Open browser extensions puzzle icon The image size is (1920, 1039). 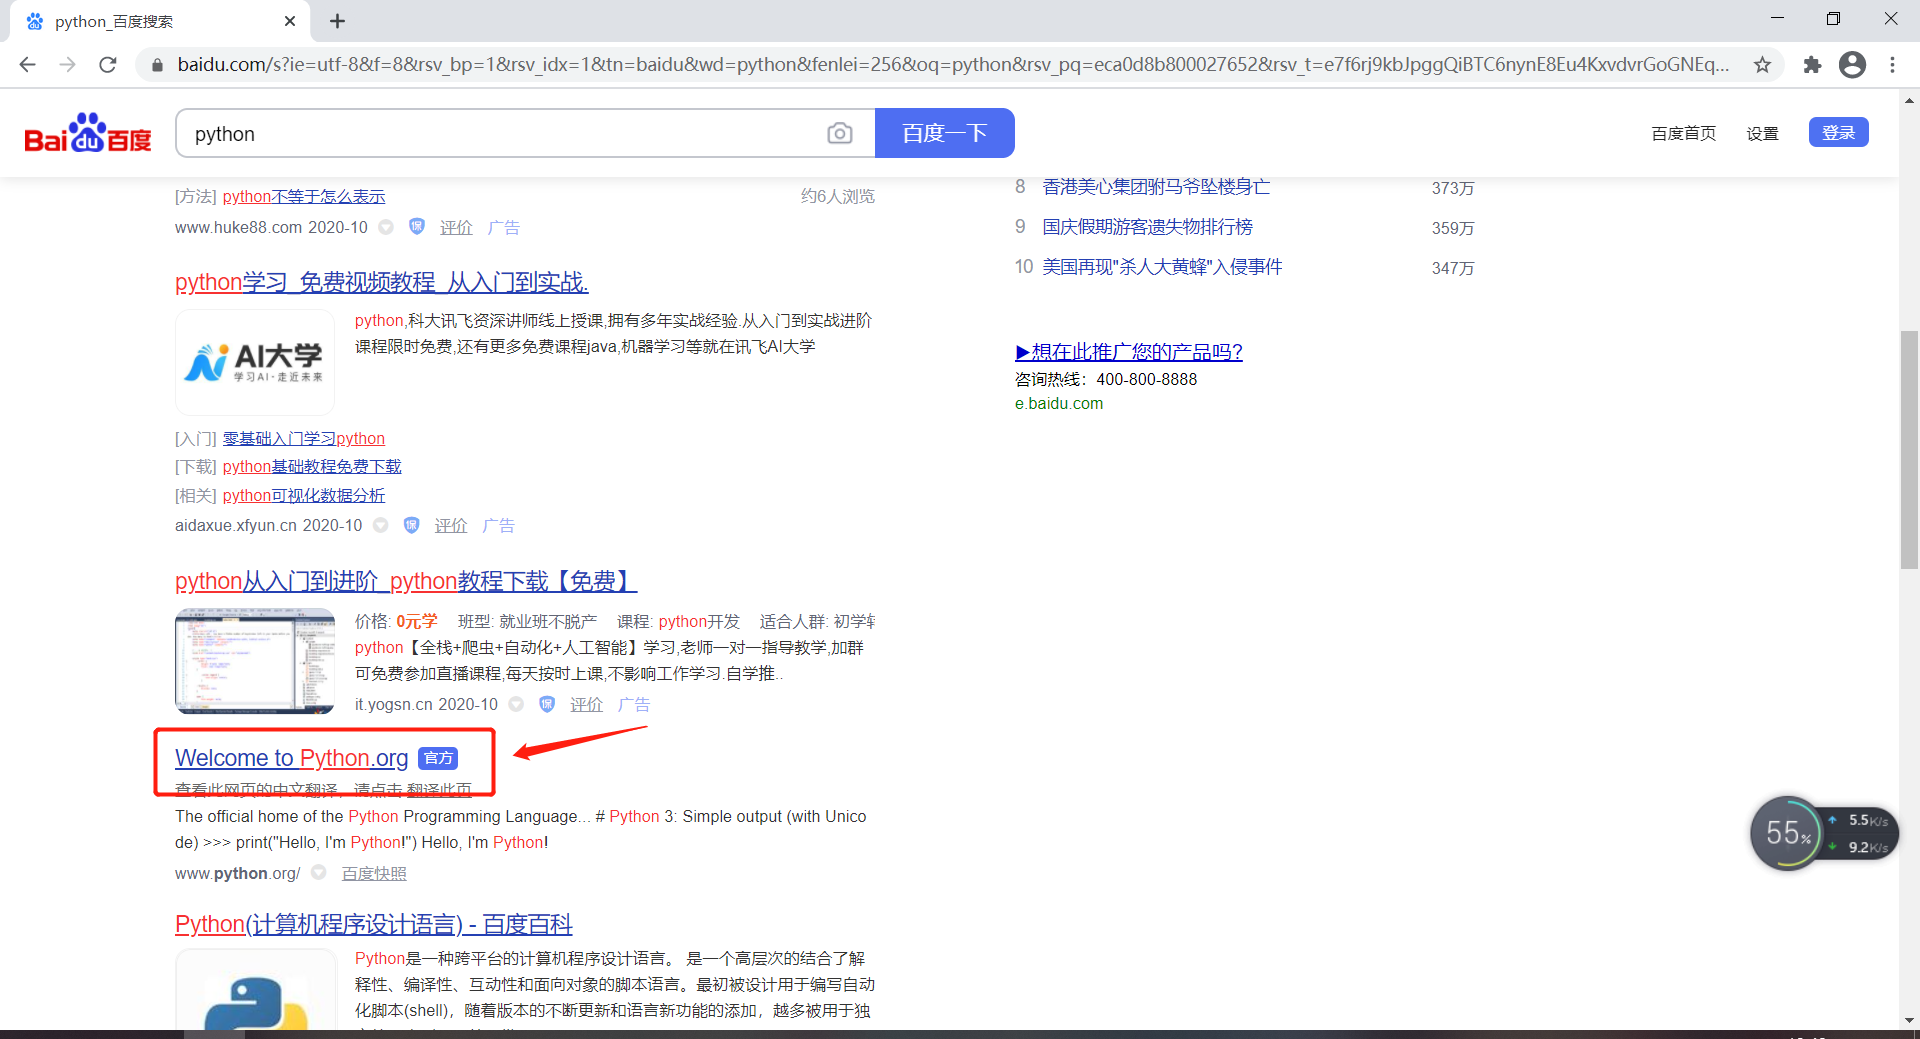coord(1812,65)
